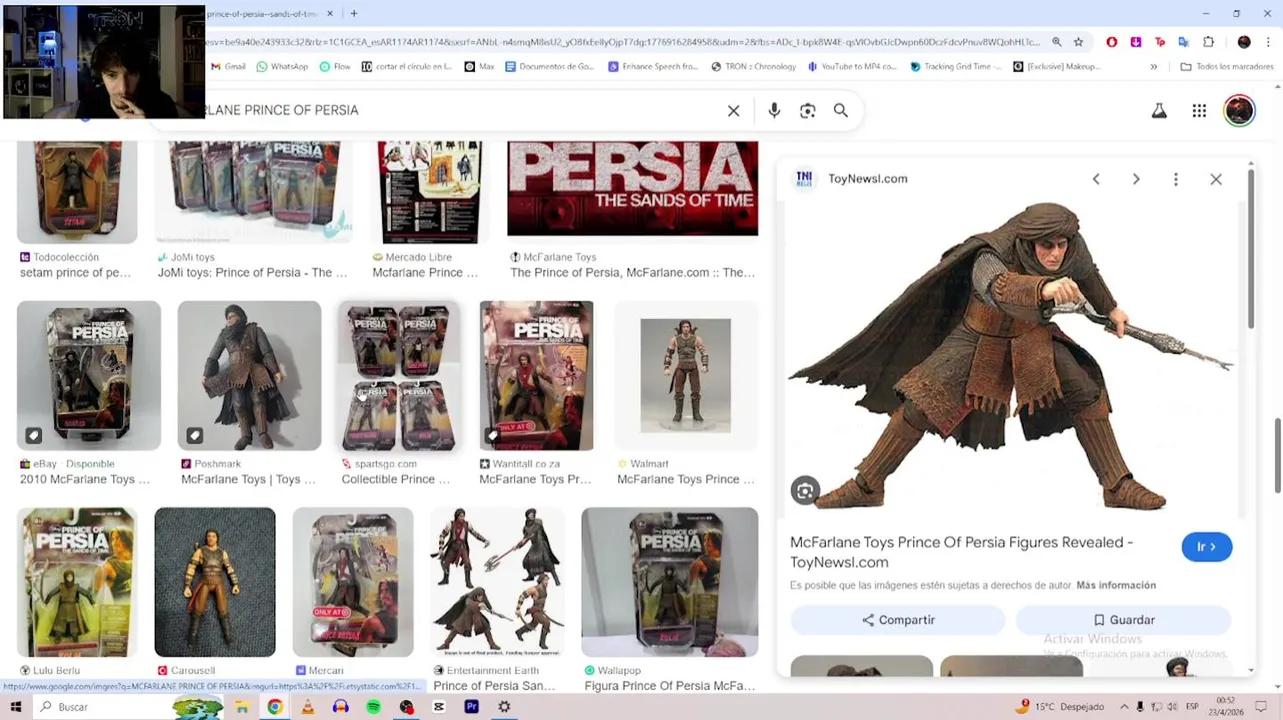Screen dimensions: 1283x720
Task: Click JoMi toys: Prince of Persia caption
Action: pyautogui.click(x=252, y=273)
